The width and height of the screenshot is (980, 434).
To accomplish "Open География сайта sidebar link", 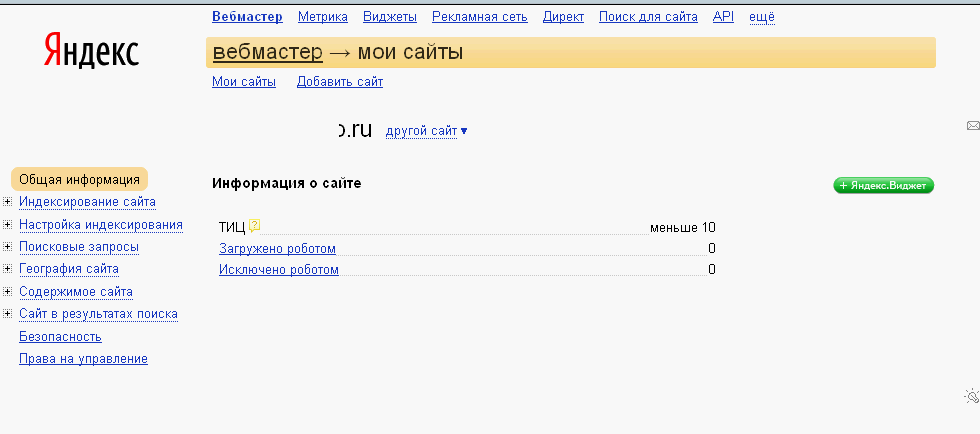I will (x=69, y=269).
